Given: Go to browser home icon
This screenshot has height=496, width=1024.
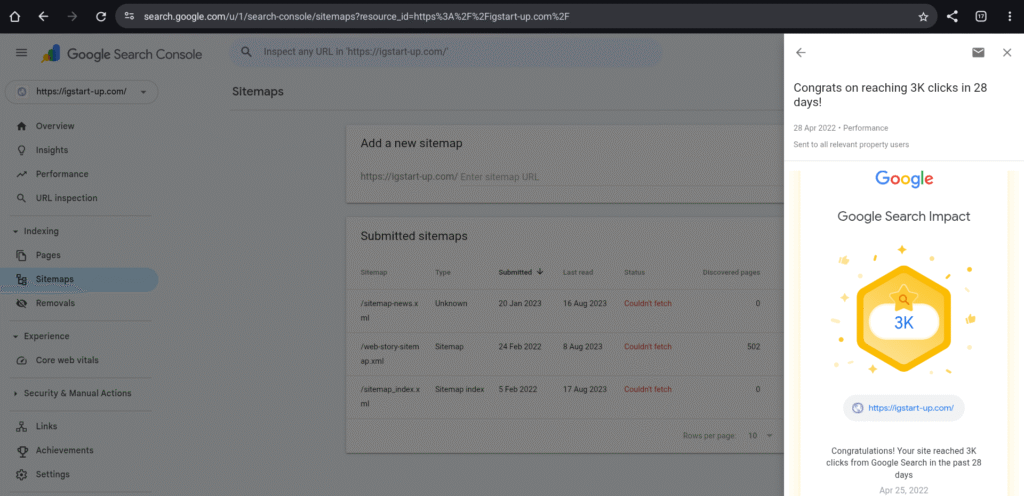Looking at the screenshot, I should [14, 17].
